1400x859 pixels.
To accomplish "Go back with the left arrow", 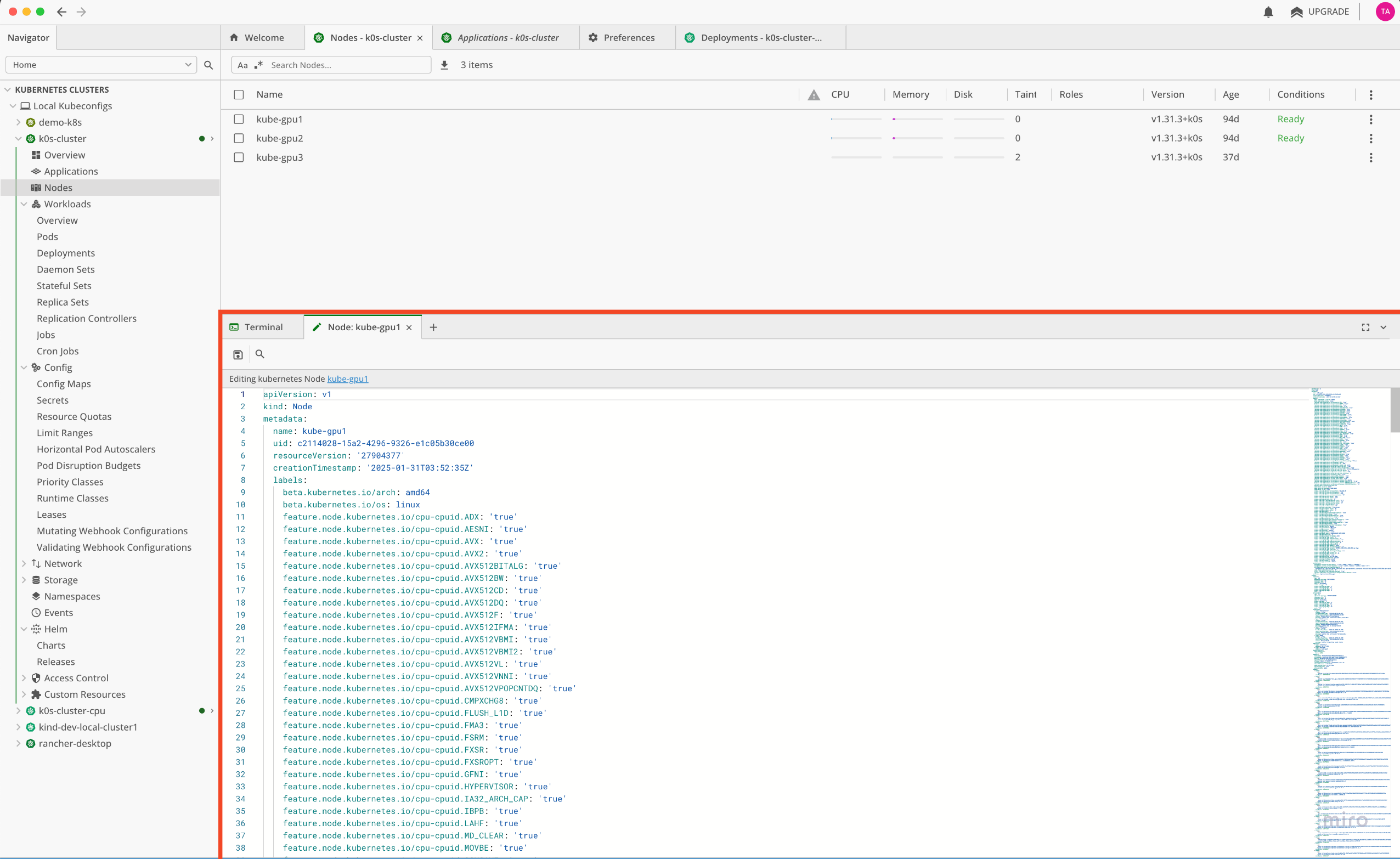I will (62, 12).
